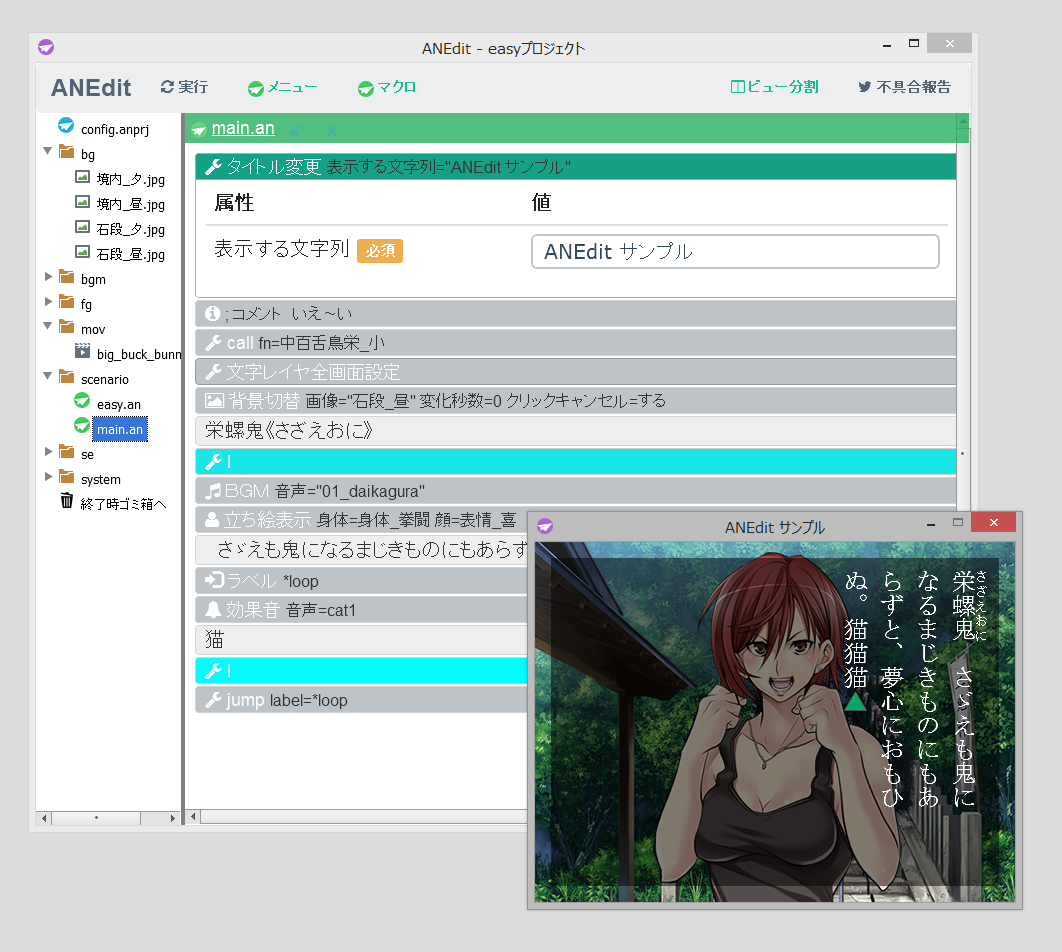Expand the system folder
The width and height of the screenshot is (1062, 952).
click(48, 476)
